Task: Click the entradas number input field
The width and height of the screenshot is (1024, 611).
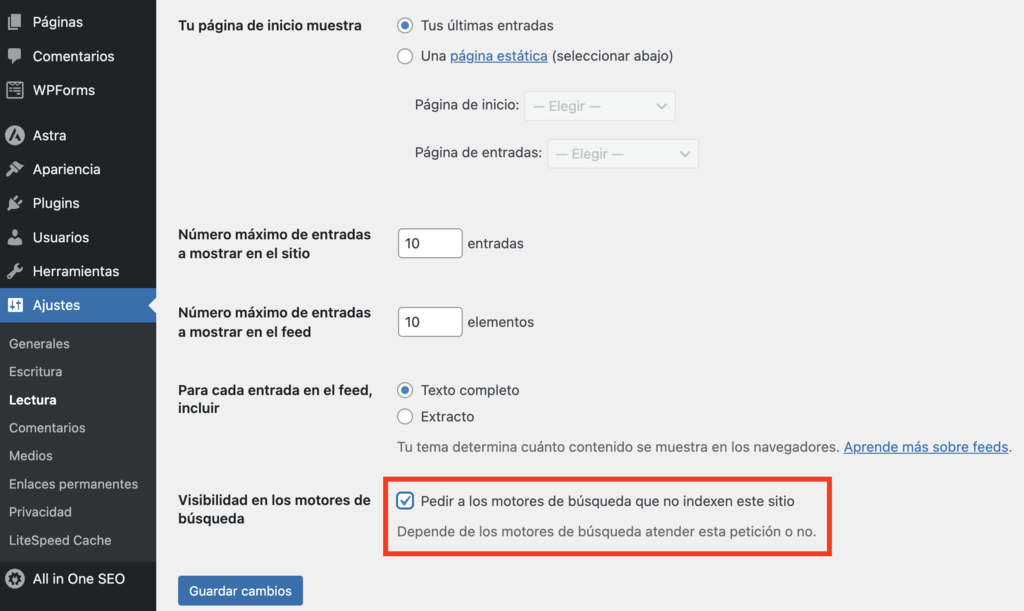Action: [429, 242]
